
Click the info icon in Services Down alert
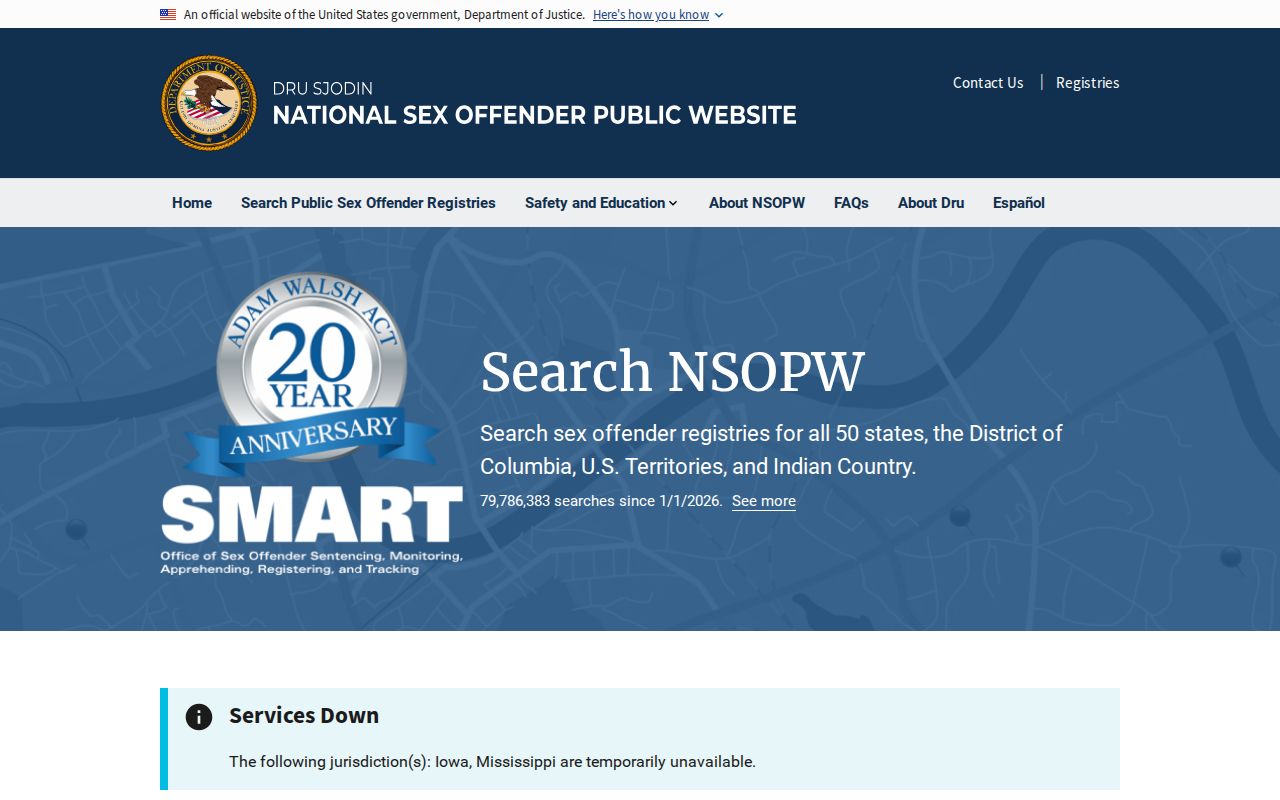(199, 717)
